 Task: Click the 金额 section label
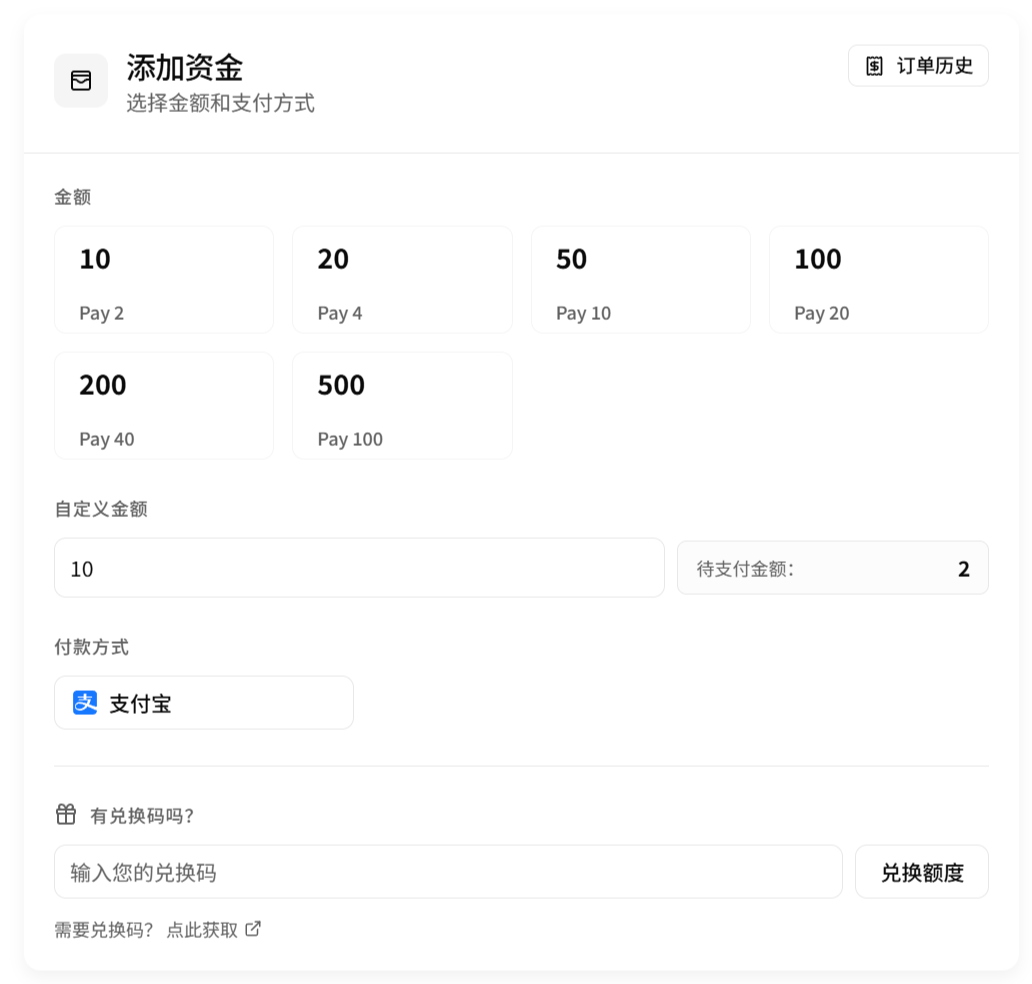pos(72,197)
